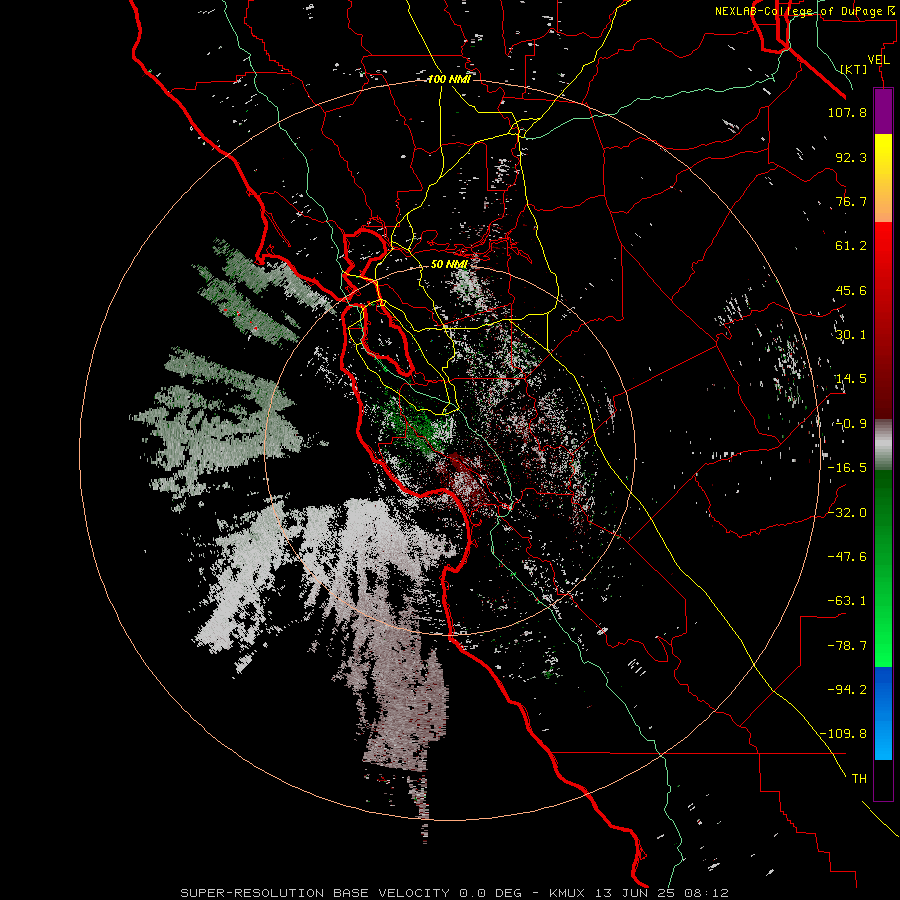Viewport: 900px width, 900px height.
Task: Select the 92.3 velocity scale value
Action: click(x=851, y=157)
